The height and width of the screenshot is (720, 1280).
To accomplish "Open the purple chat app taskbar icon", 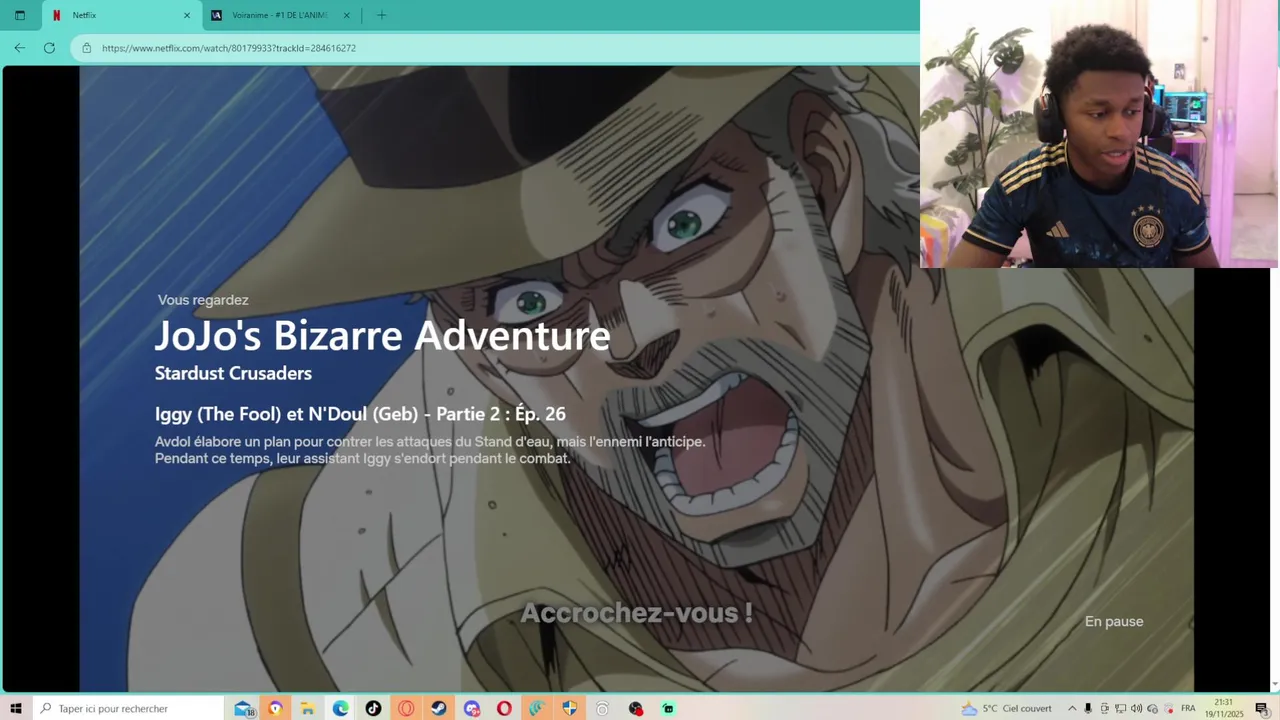I will tap(472, 708).
